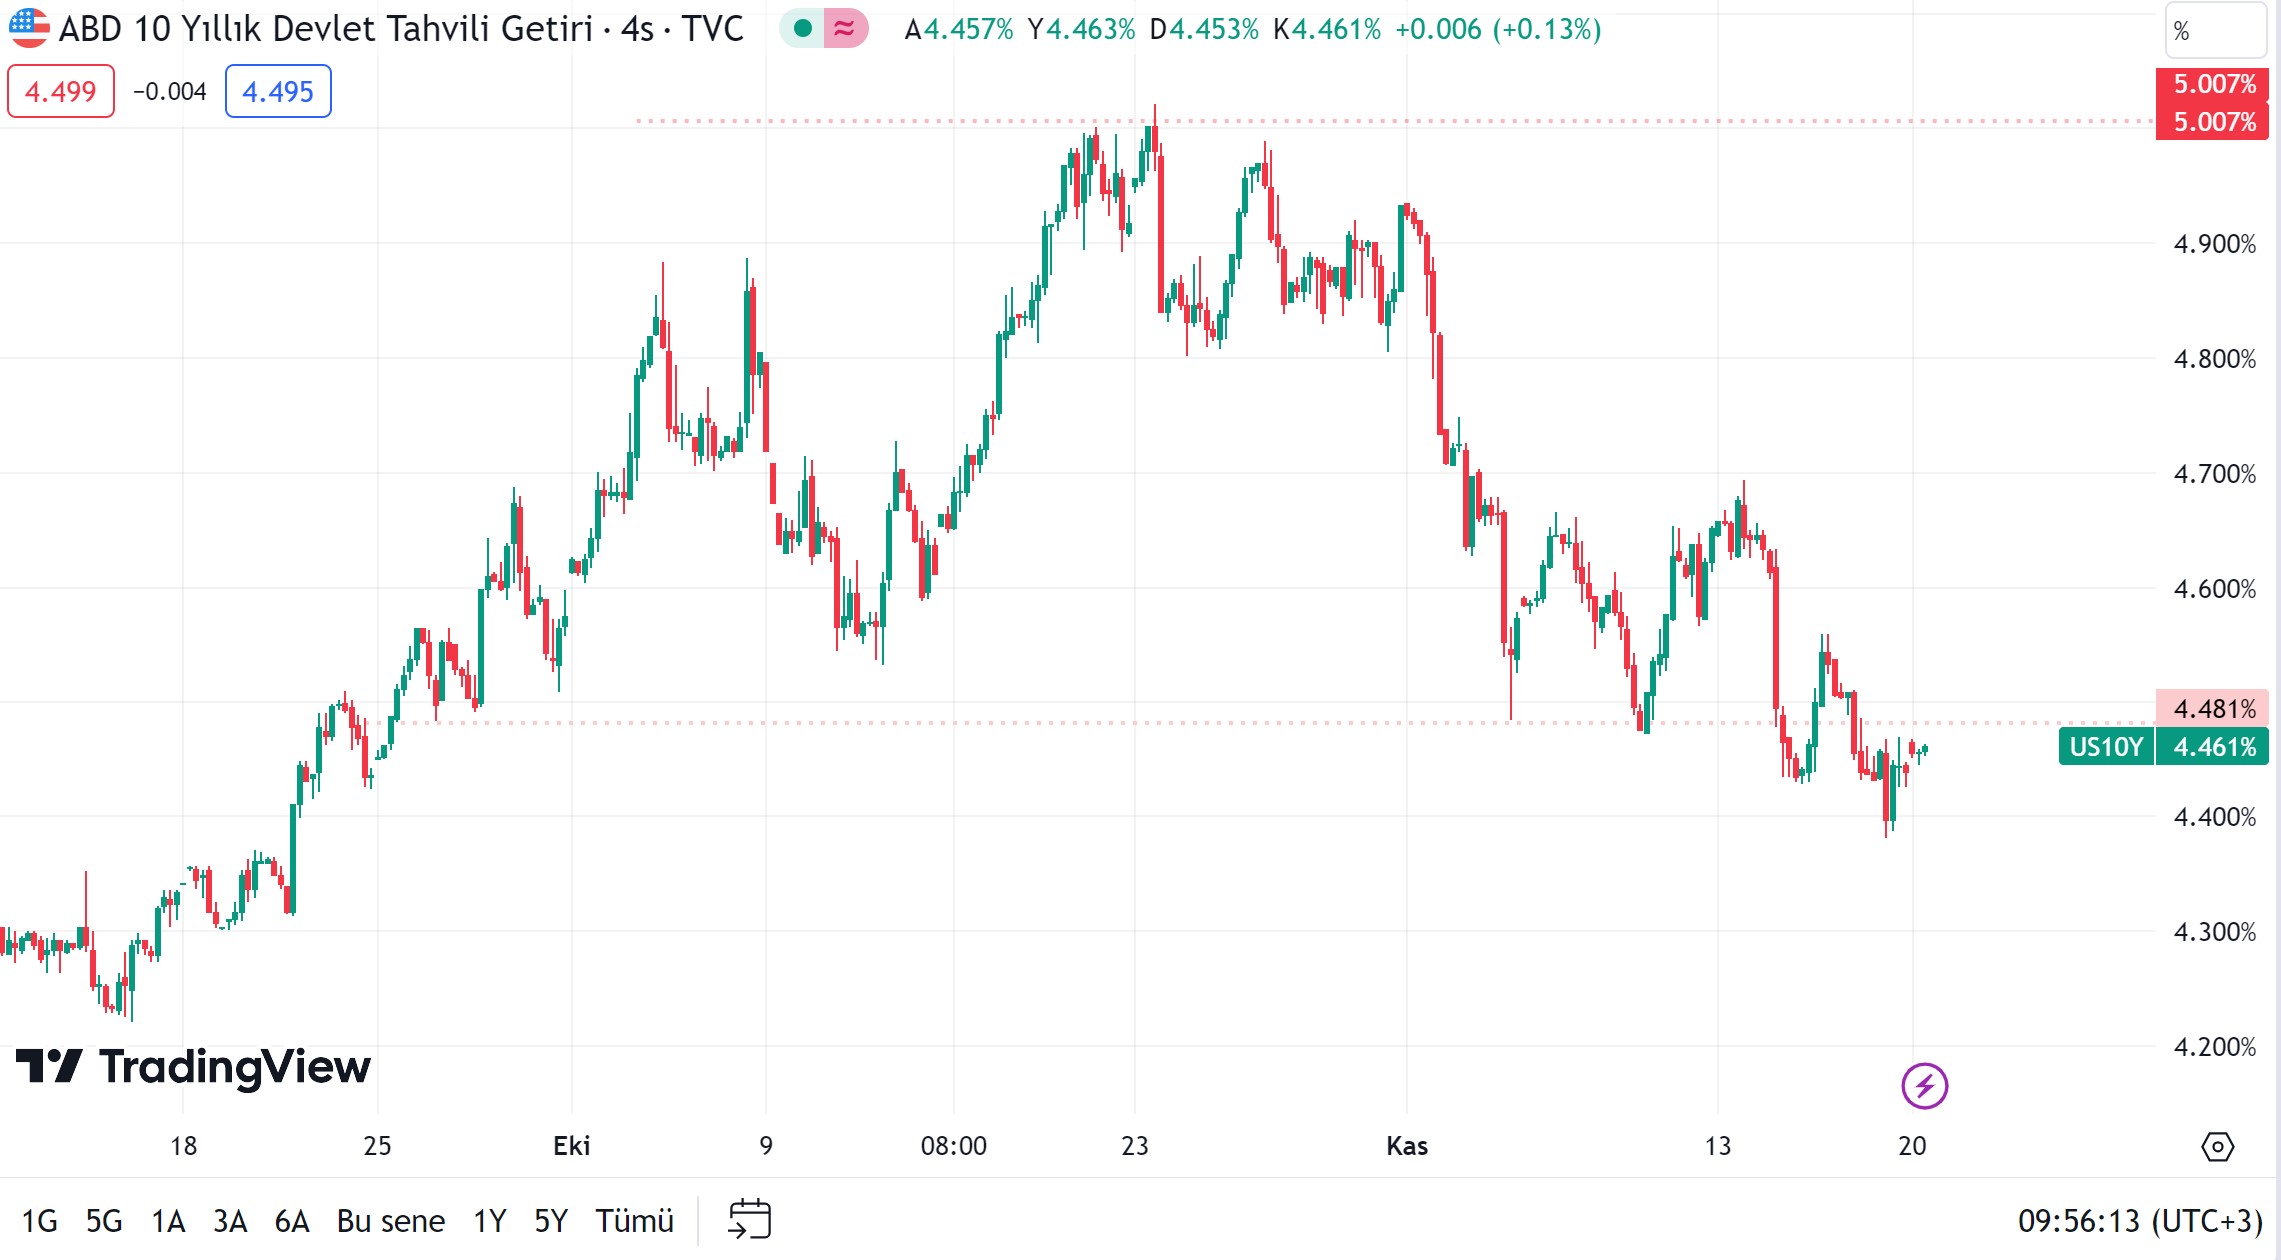Viewport: 2281px width, 1260px height.
Task: Click the TradingView logo
Action: pyautogui.click(x=193, y=1067)
